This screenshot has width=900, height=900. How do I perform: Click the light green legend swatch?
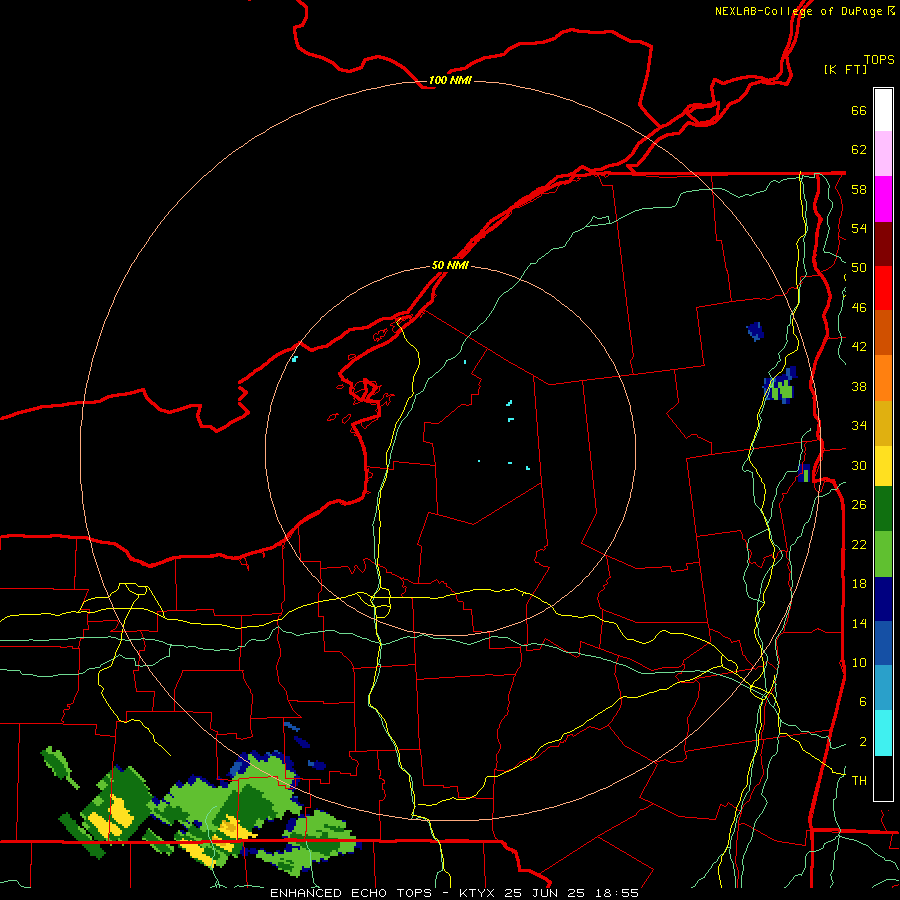pos(883,554)
